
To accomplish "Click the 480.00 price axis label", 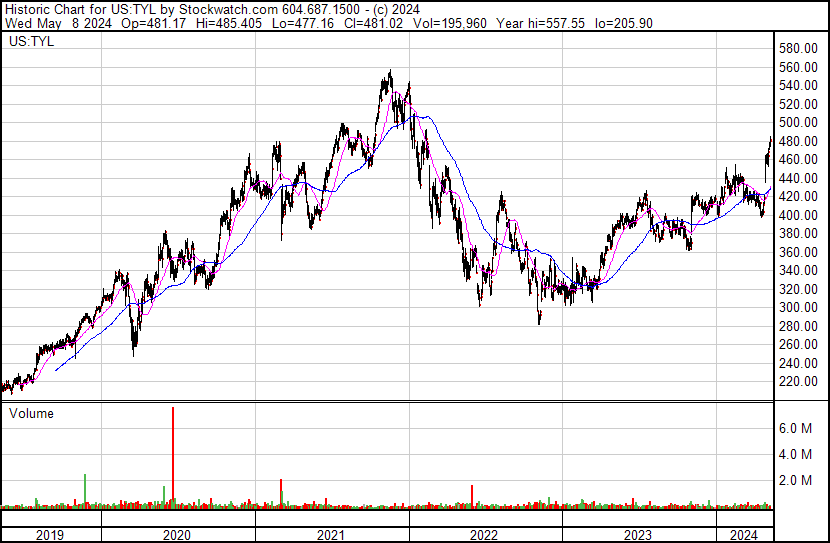I will click(798, 141).
